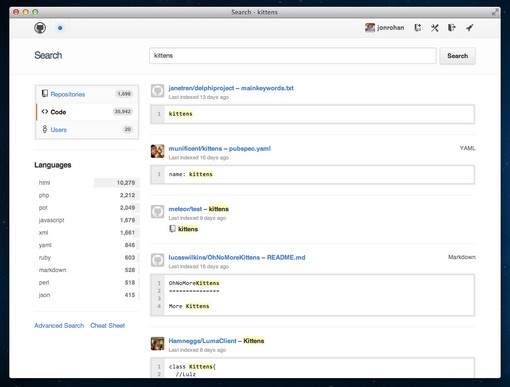Open jonrohan user avatar

click(370, 28)
